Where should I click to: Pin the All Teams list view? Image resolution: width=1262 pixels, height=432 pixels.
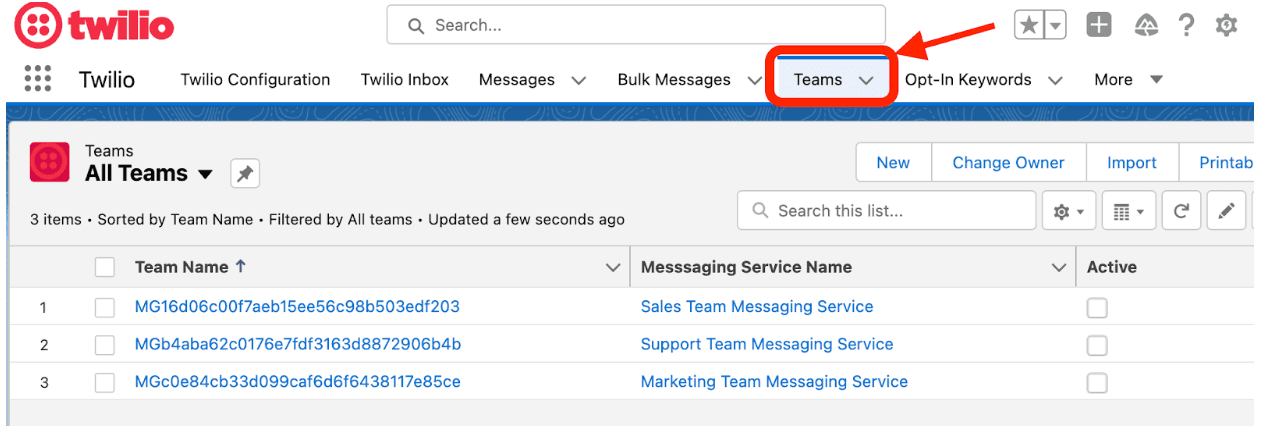pyautogui.click(x=245, y=174)
